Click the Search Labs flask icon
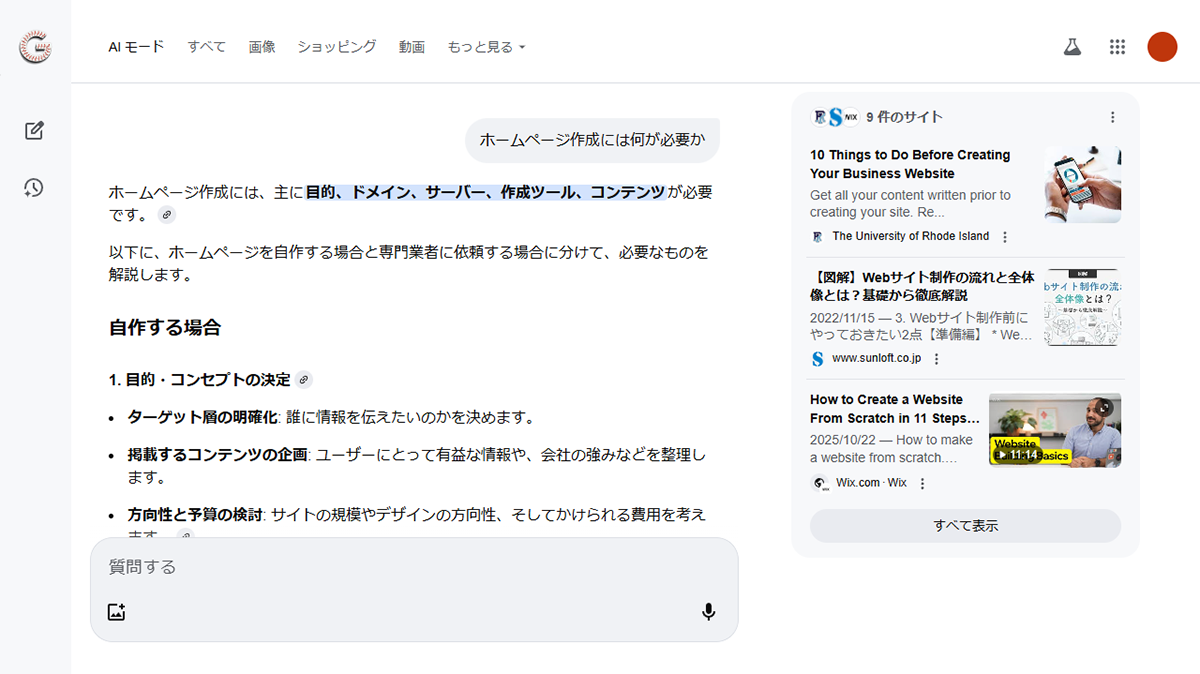Screen dimensions: 1200x674 click(1072, 46)
